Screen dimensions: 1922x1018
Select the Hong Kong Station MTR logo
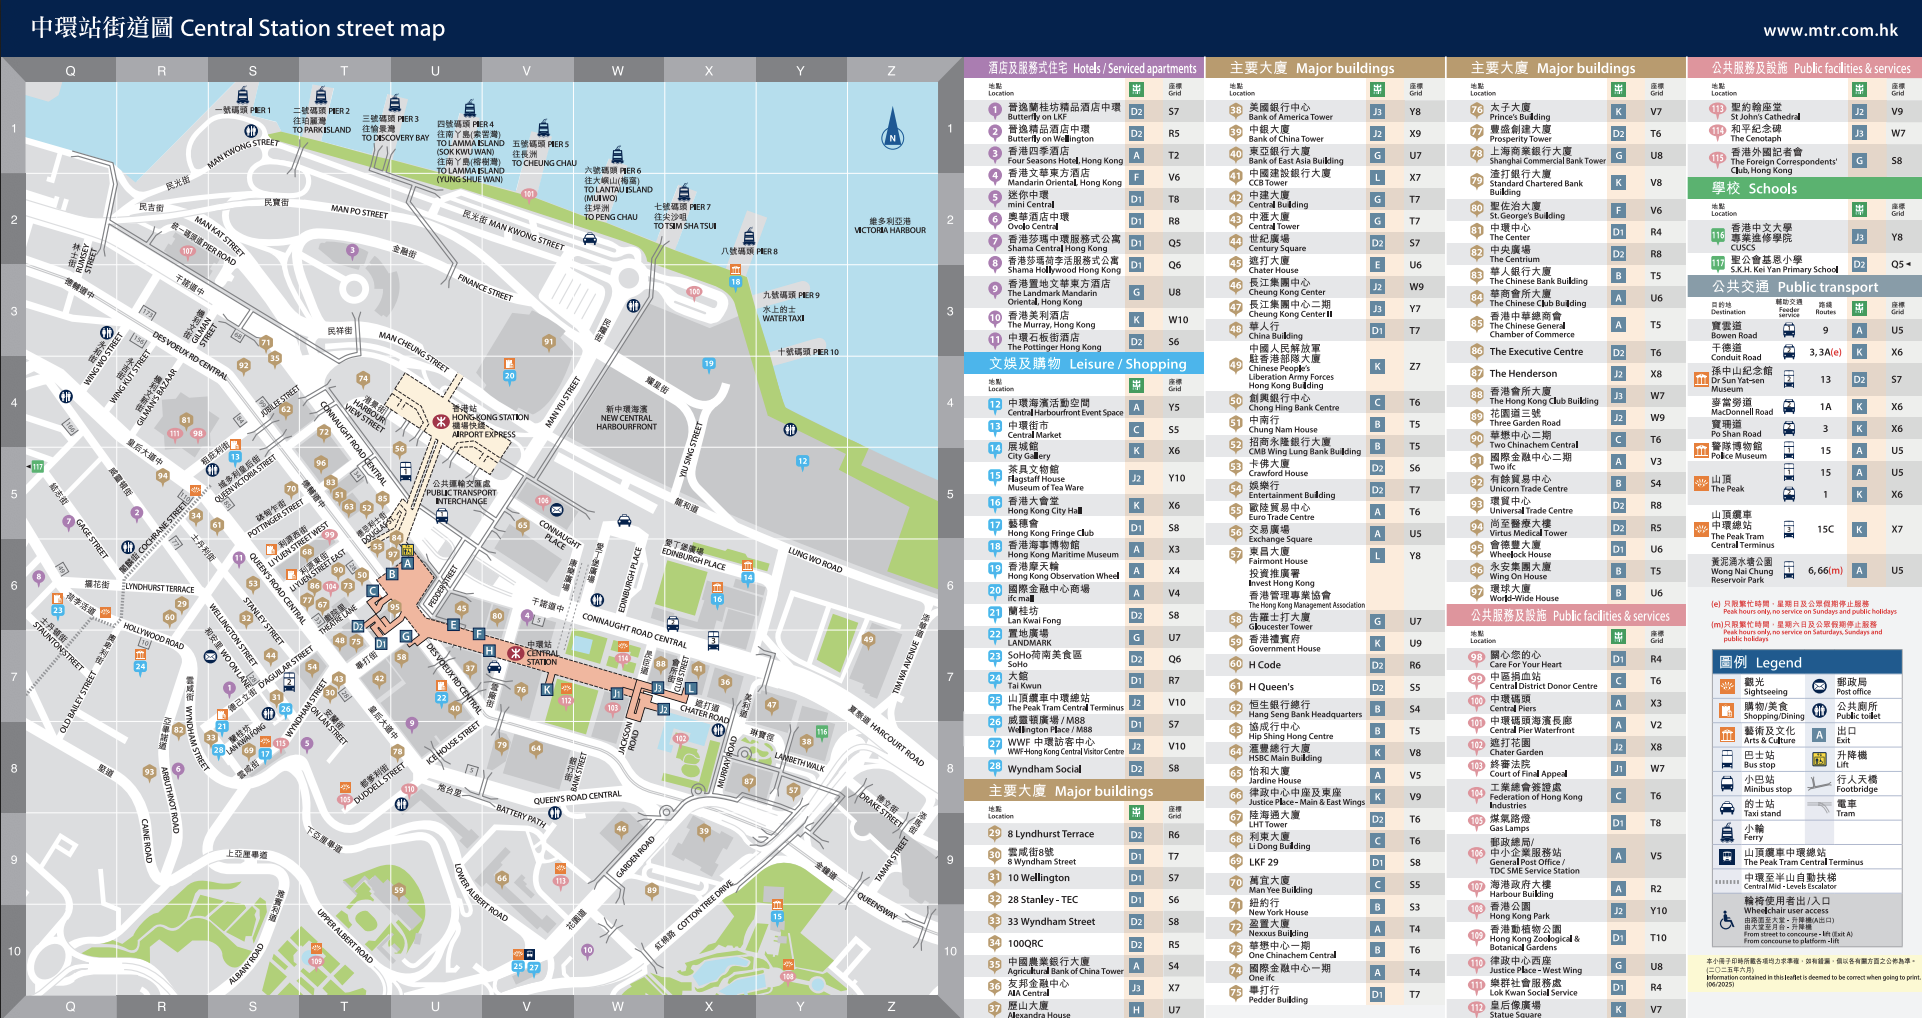440,422
